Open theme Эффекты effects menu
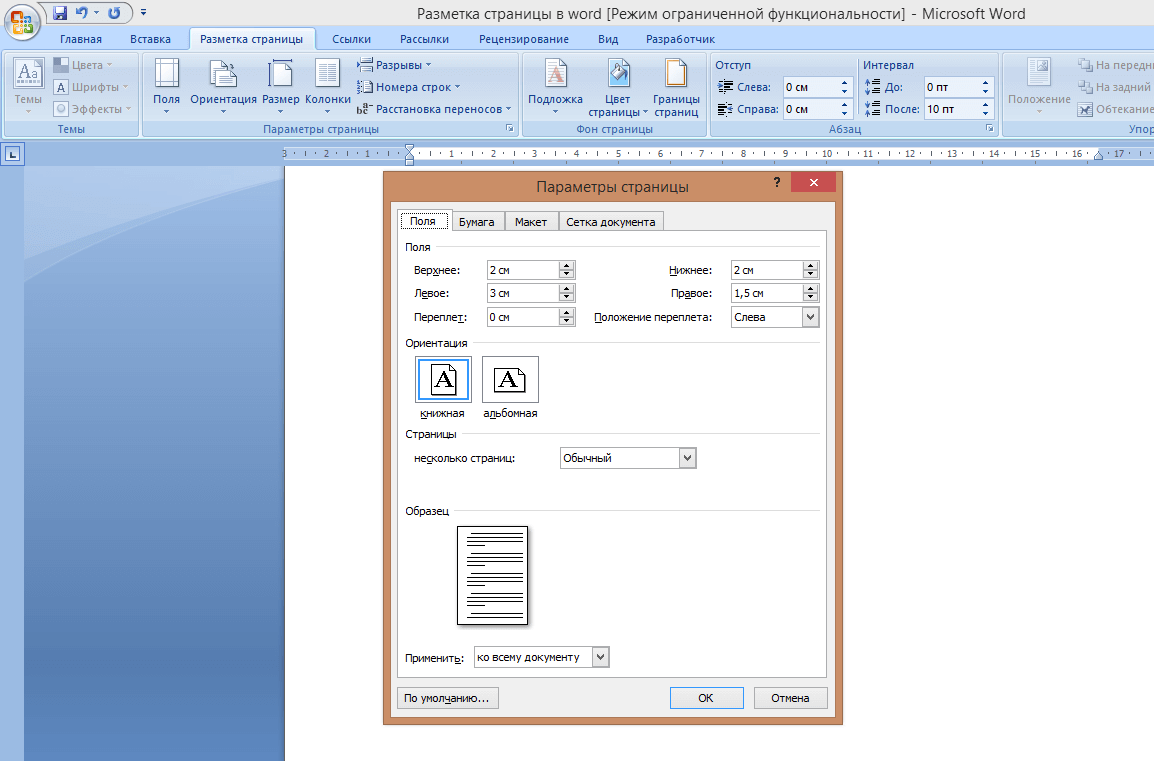This screenshot has height=761, width=1154. tap(93, 109)
